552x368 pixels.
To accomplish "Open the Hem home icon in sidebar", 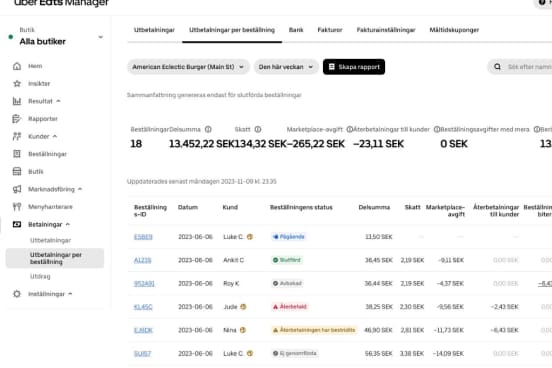I will coord(17,66).
